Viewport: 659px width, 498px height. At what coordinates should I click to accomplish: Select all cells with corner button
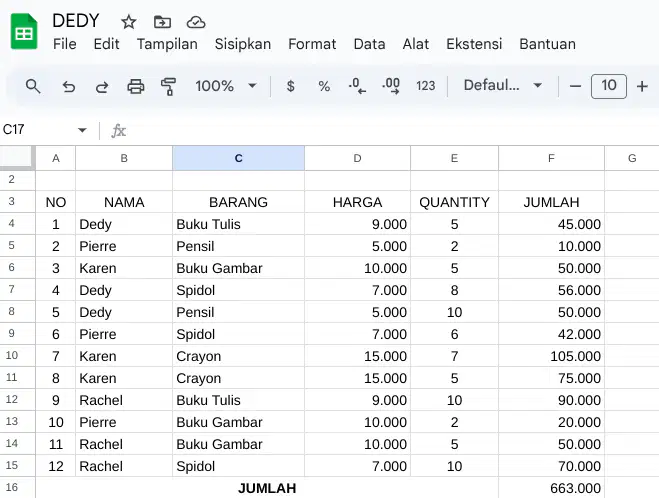pos(17,157)
